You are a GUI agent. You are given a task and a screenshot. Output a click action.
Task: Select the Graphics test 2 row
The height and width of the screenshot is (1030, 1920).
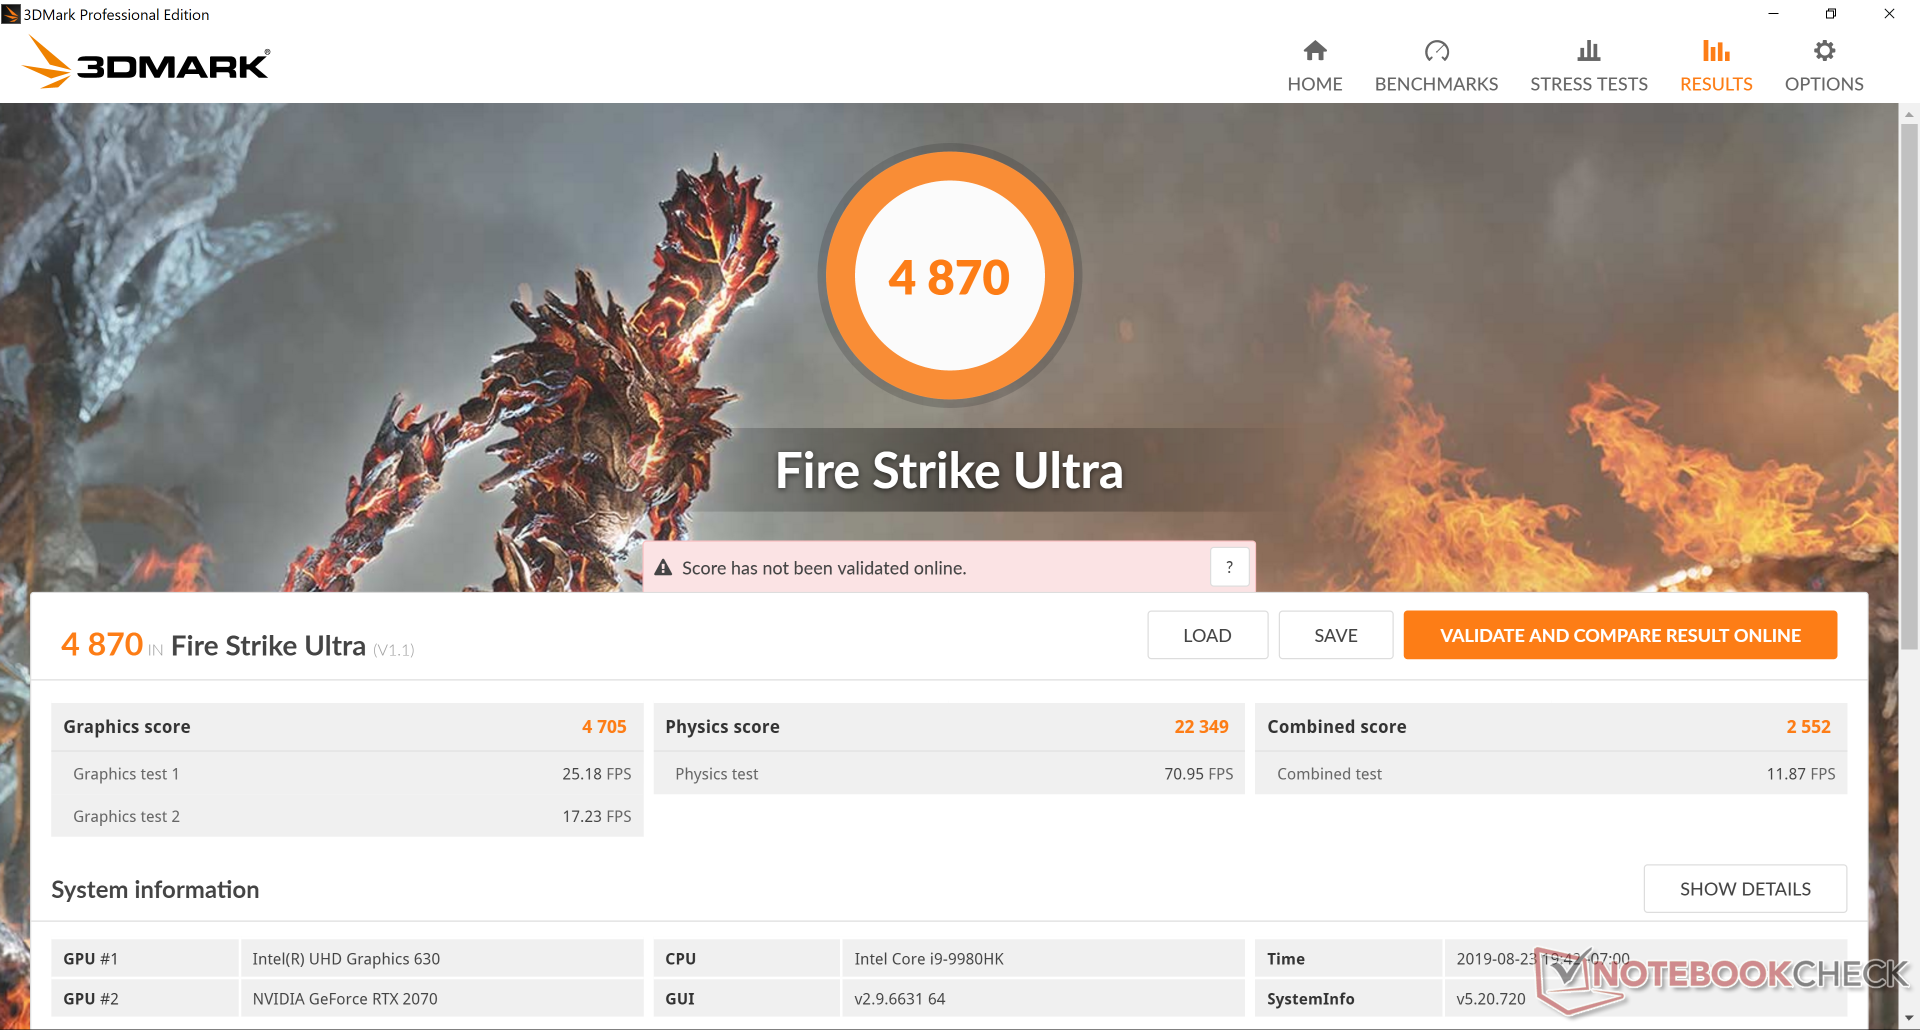(x=347, y=816)
